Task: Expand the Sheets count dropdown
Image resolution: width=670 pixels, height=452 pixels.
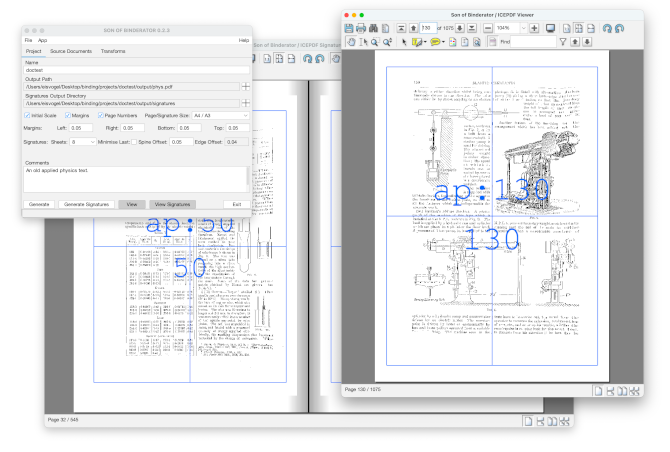Action: tap(82, 142)
